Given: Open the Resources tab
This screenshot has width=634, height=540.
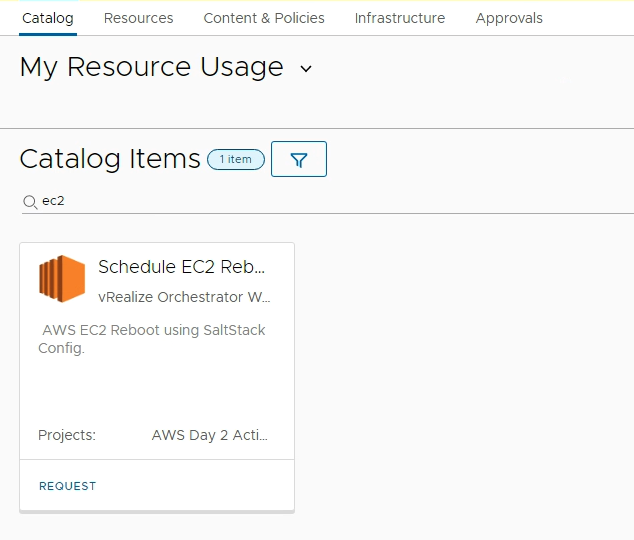Looking at the screenshot, I should tap(138, 18).
